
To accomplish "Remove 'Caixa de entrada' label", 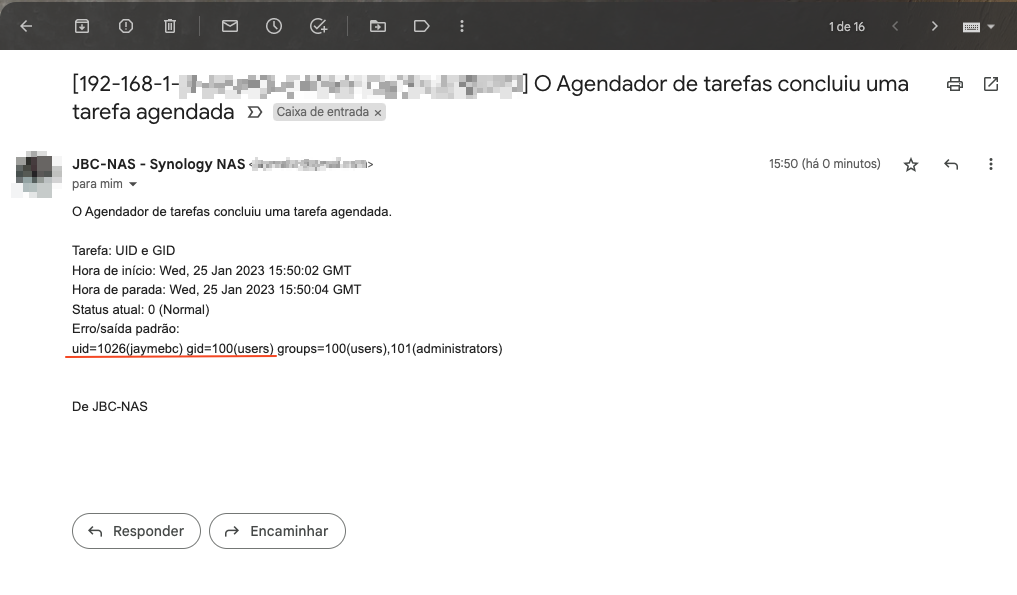I will coord(378,113).
